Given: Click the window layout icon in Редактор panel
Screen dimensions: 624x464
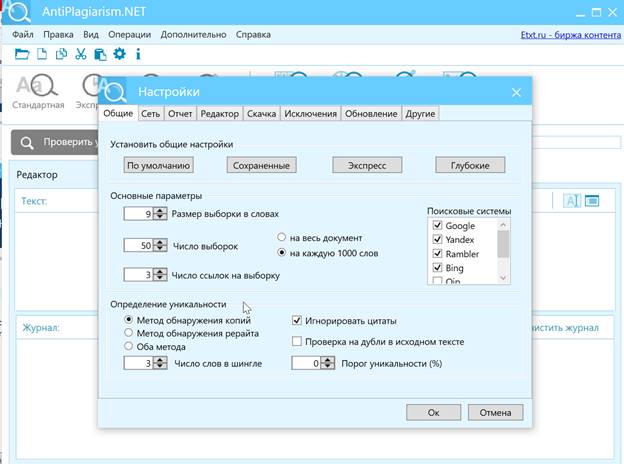Looking at the screenshot, I should pos(592,201).
